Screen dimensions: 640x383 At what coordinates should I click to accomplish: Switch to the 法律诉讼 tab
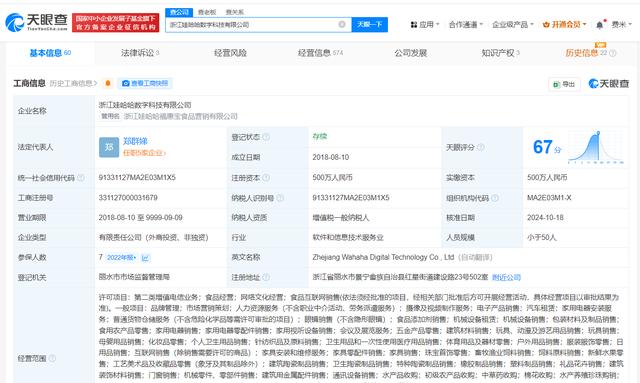[x=140, y=53]
